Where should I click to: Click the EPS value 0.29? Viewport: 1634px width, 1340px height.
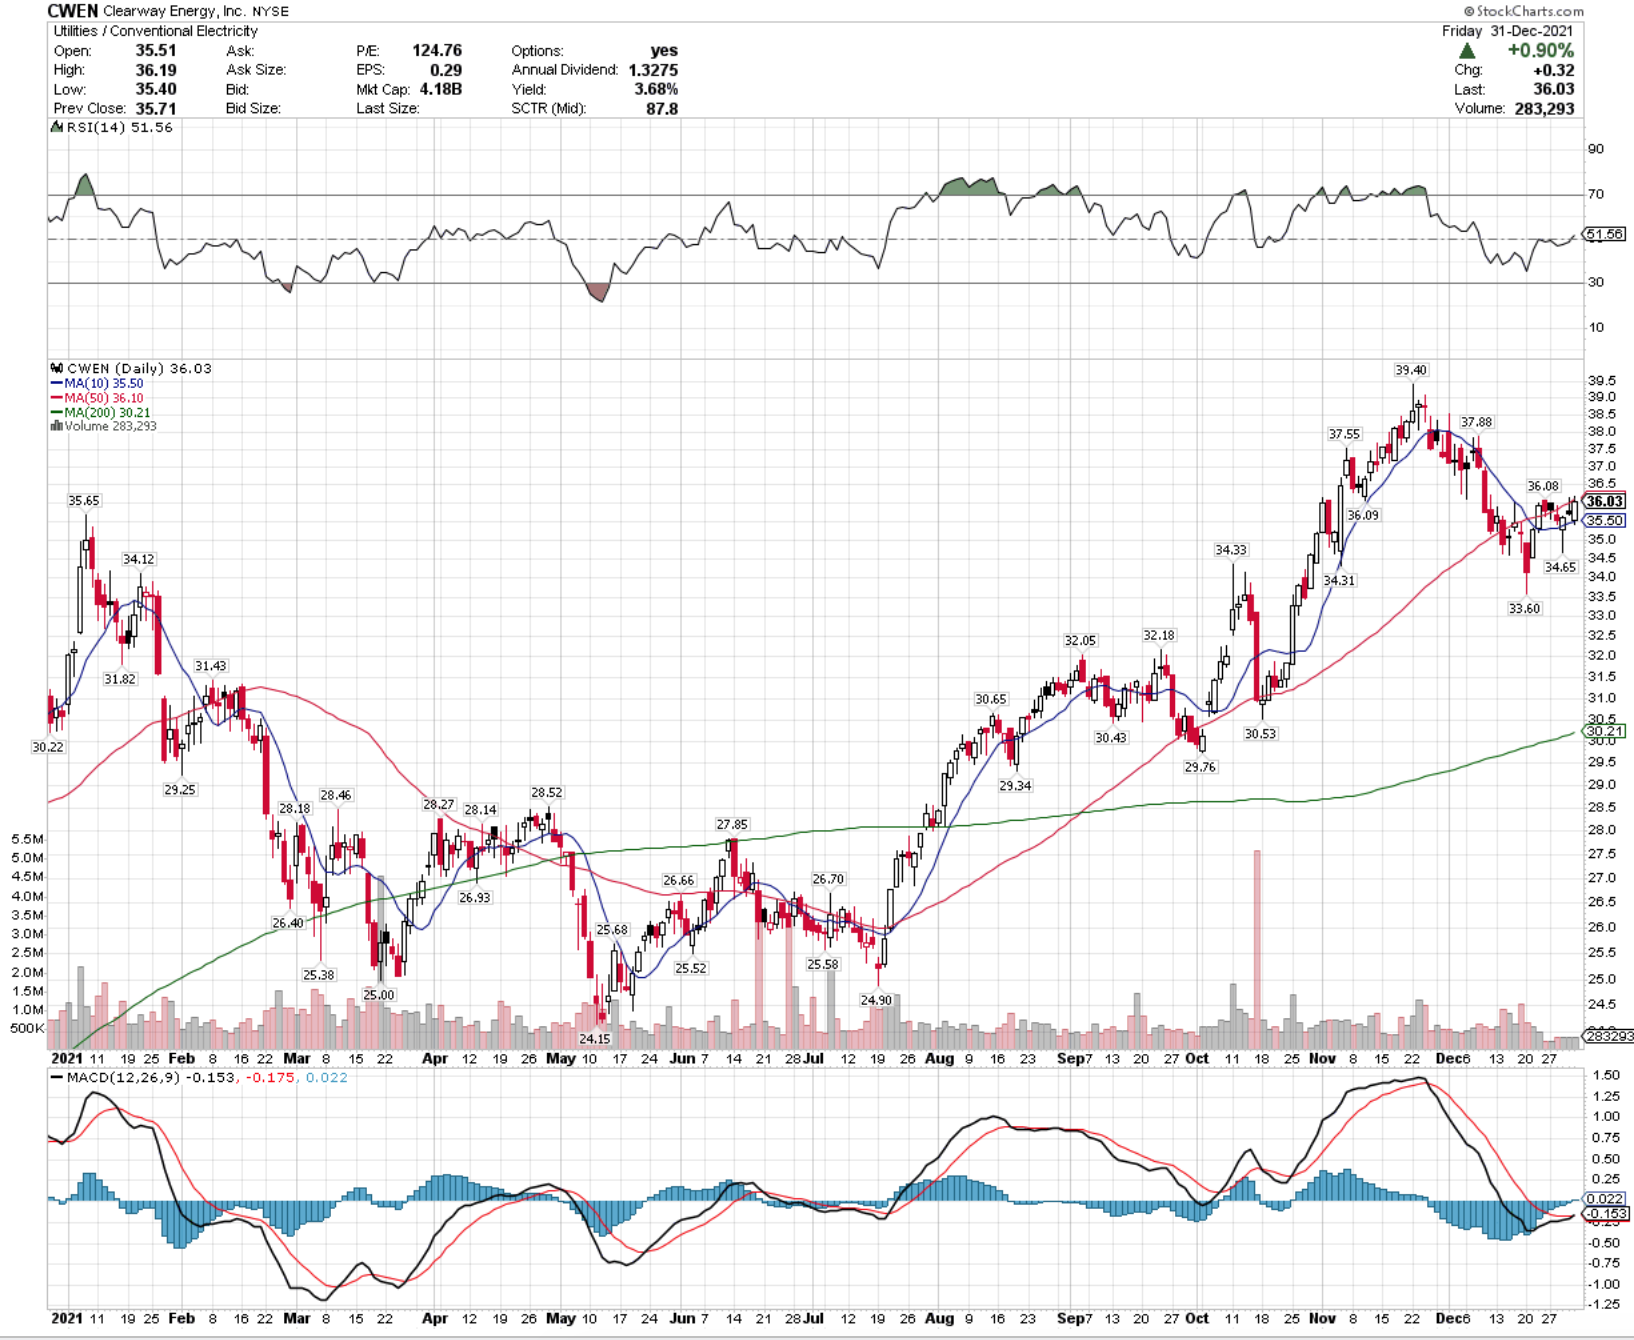(446, 70)
